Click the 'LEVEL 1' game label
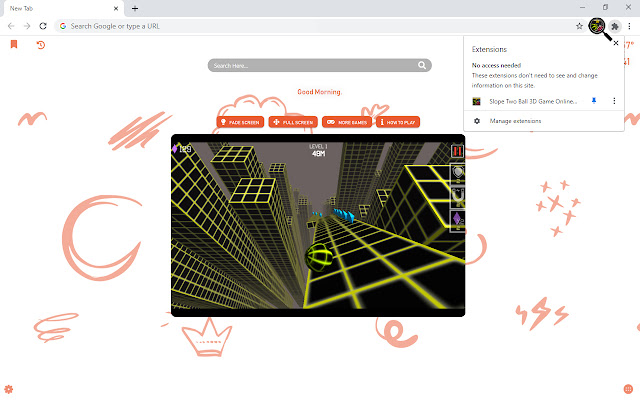This screenshot has height=400, width=640. (x=318, y=146)
